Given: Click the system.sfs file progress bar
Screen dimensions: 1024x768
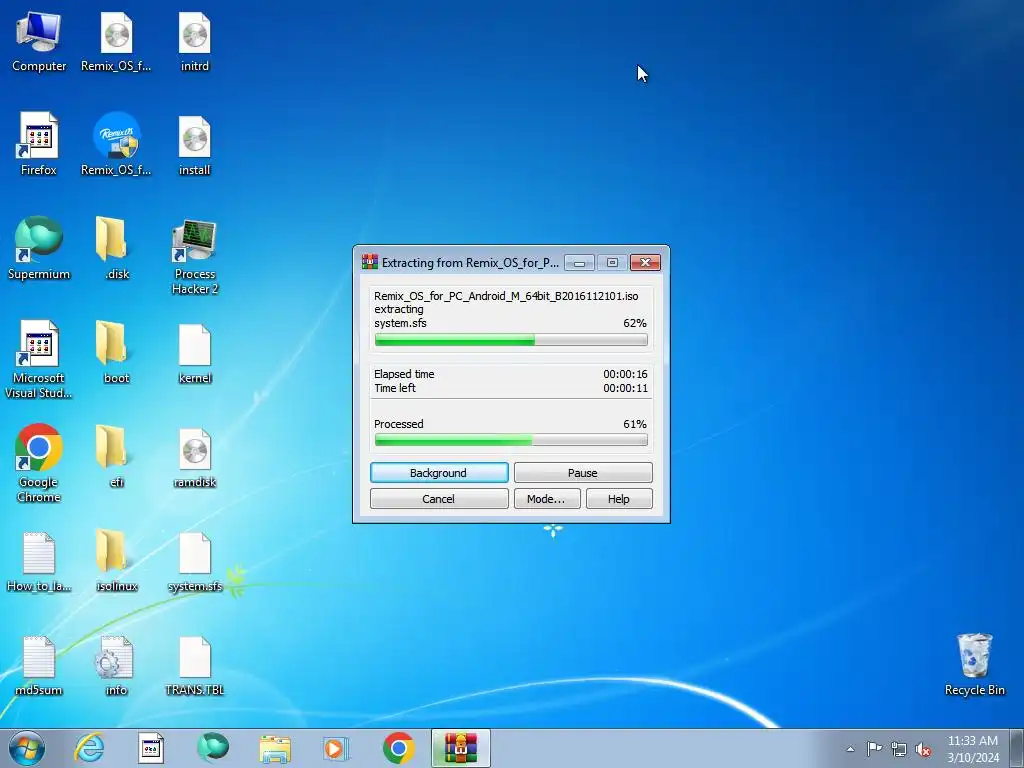Looking at the screenshot, I should [x=511, y=340].
